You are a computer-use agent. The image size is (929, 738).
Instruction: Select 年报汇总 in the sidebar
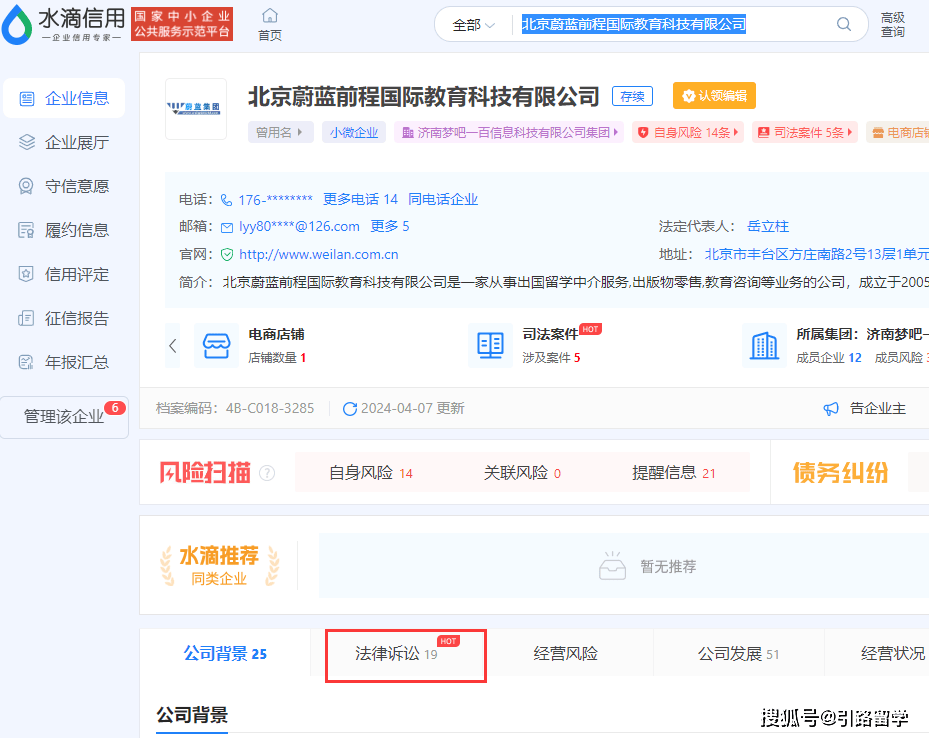(64, 362)
